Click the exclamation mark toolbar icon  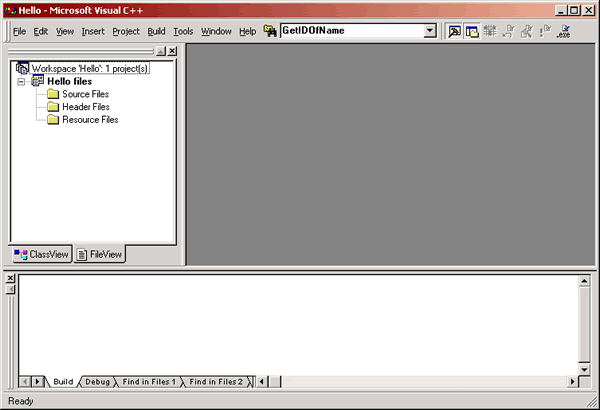tap(545, 31)
